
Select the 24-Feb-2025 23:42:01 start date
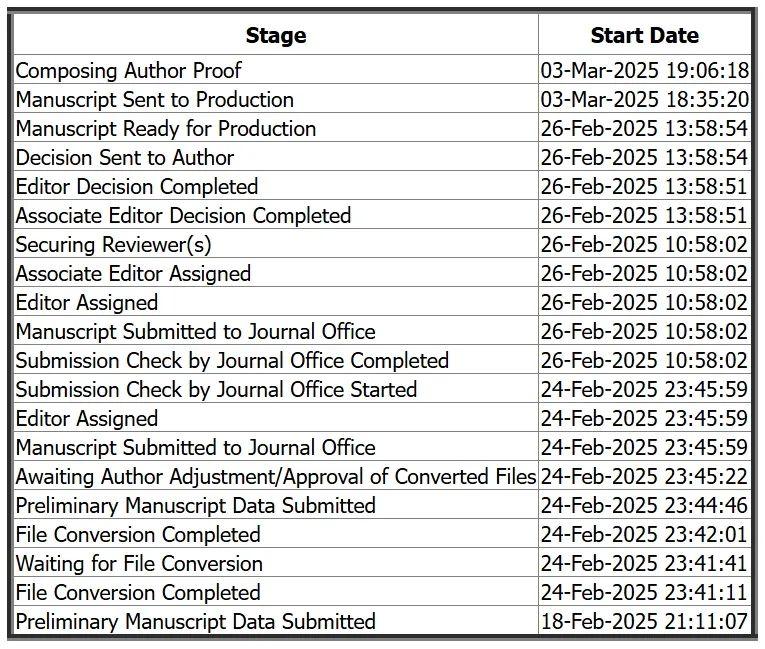pyautogui.click(x=644, y=534)
